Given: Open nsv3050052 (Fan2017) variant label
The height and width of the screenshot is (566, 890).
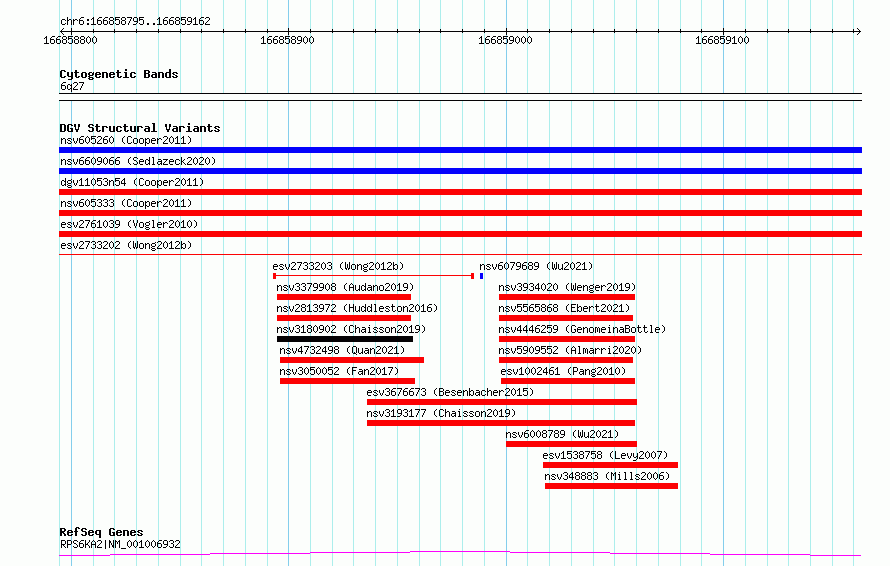Looking at the screenshot, I should coord(339,371).
